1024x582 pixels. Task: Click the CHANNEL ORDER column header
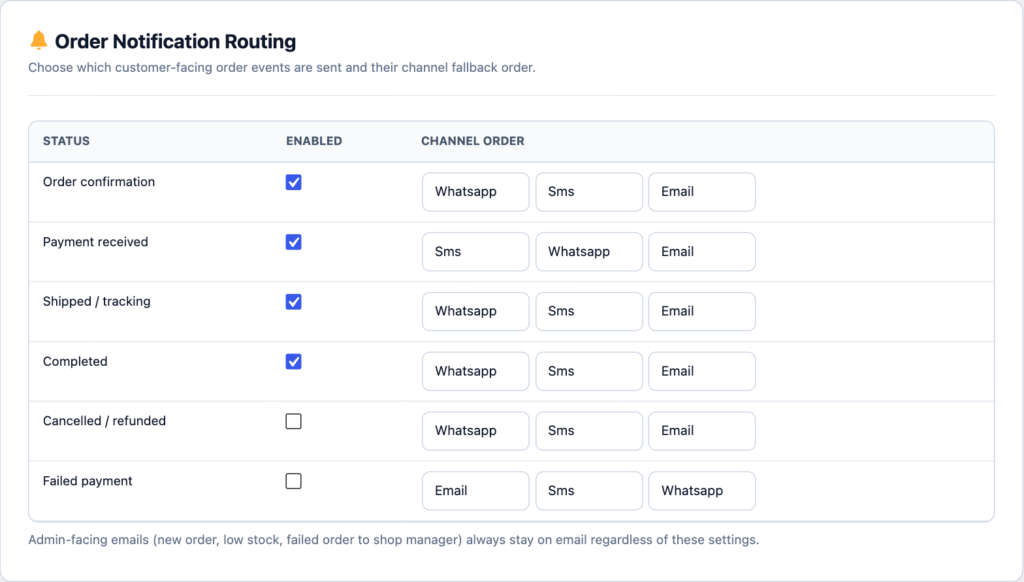(473, 141)
